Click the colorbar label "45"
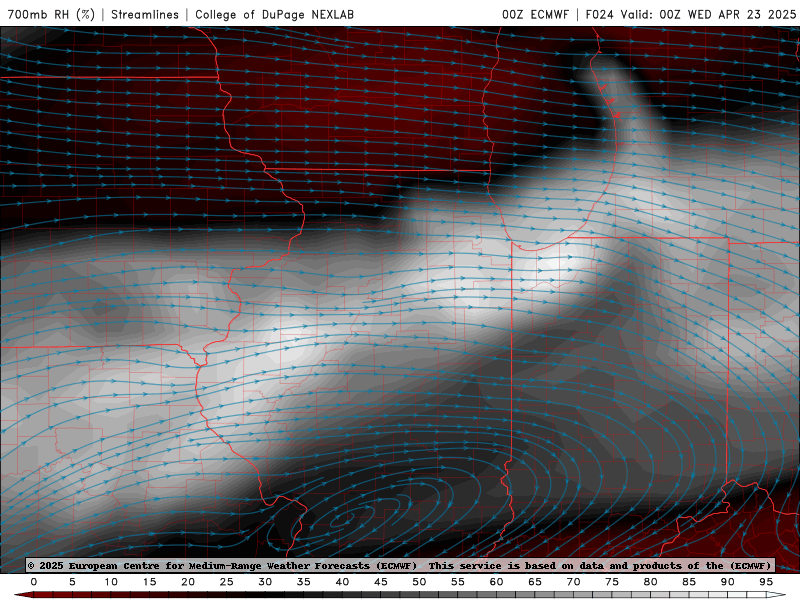This screenshot has height=600, width=800. pyautogui.click(x=381, y=582)
